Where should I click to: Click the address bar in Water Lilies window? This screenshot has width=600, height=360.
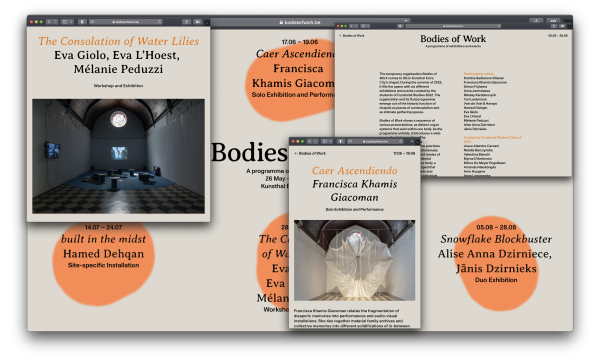126,22
